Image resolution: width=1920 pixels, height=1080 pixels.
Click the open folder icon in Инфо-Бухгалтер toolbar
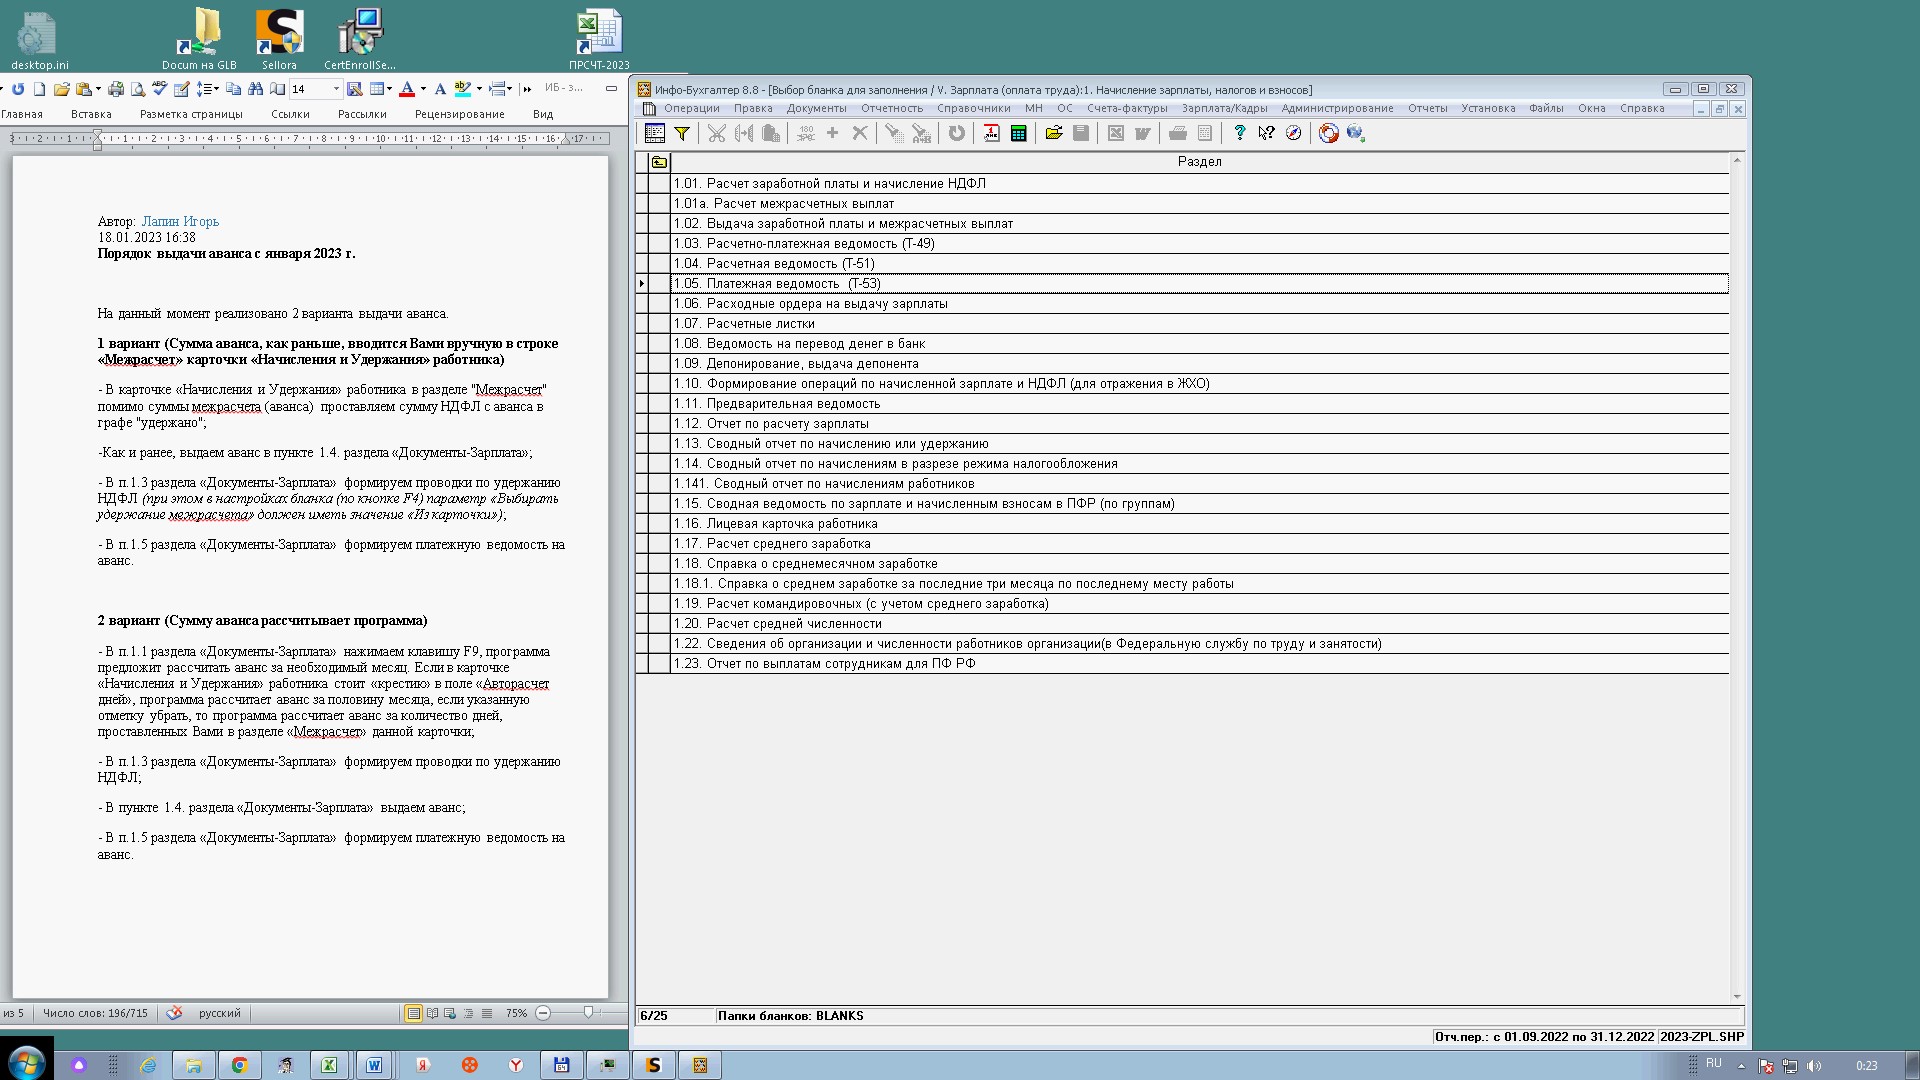click(x=1054, y=133)
